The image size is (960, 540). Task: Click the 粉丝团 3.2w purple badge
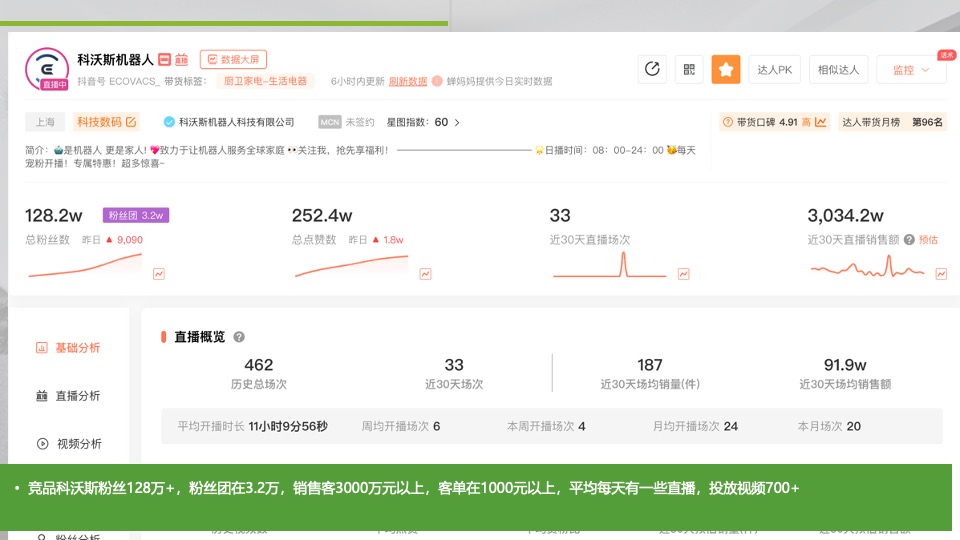pyautogui.click(x=136, y=216)
